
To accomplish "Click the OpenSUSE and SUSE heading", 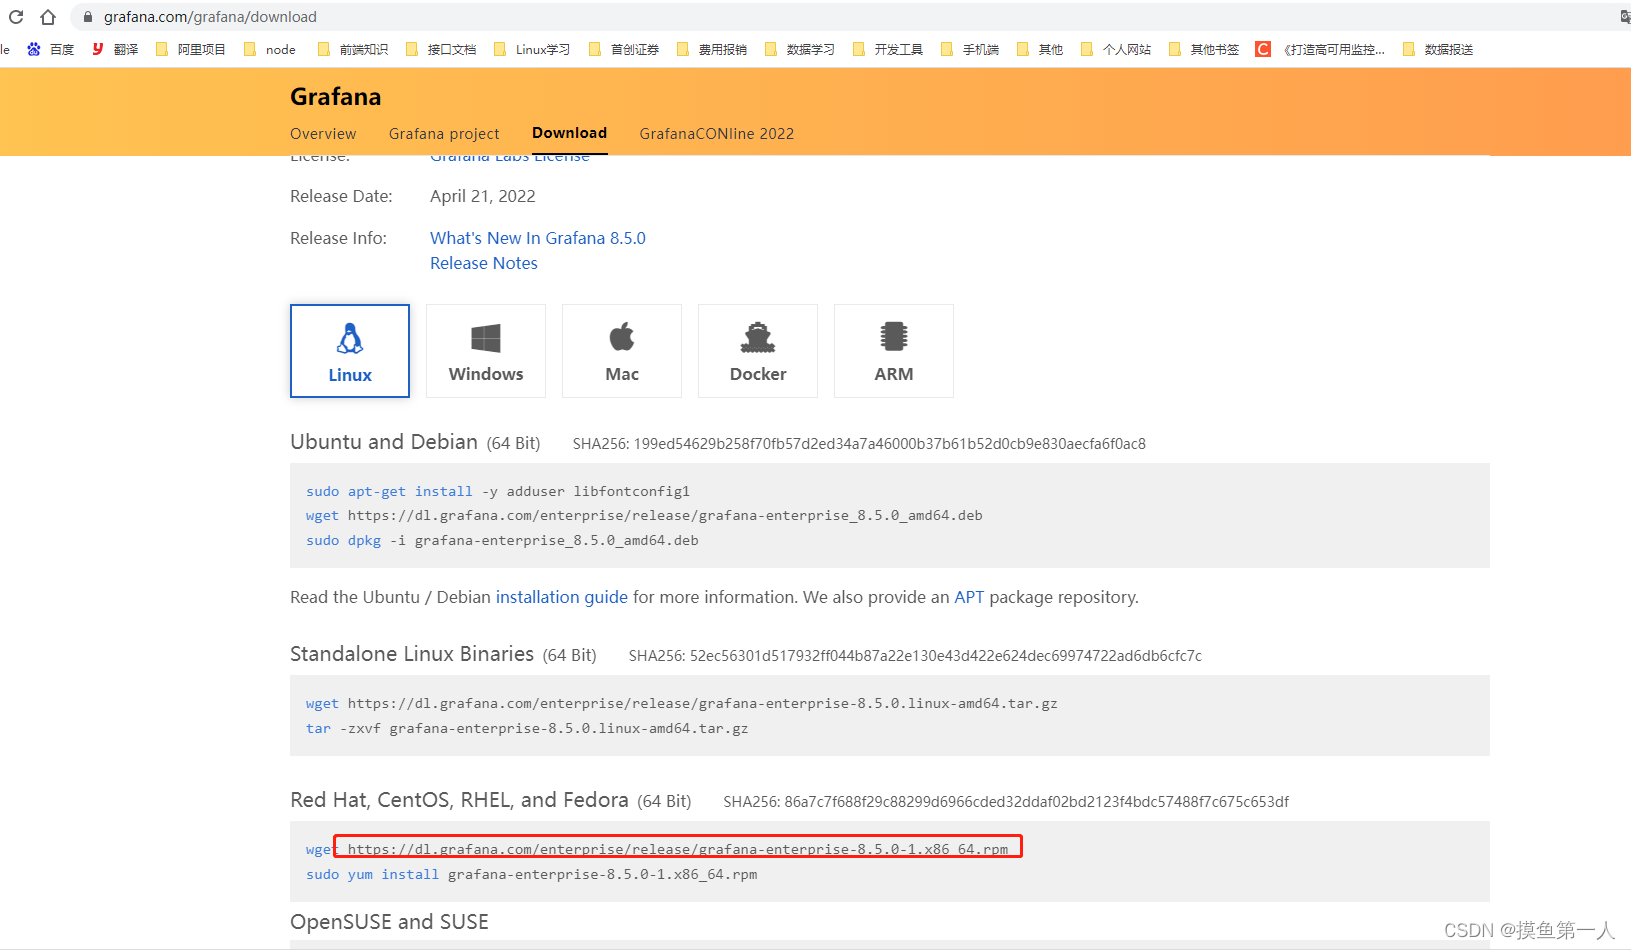I will click(x=389, y=922).
